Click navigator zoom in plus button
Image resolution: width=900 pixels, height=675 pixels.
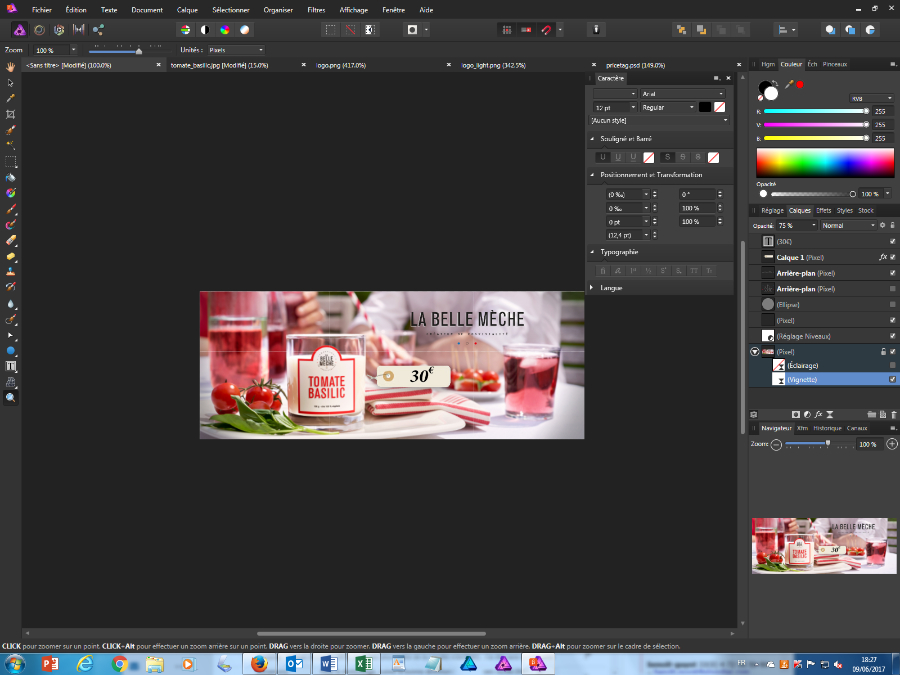(x=892, y=444)
